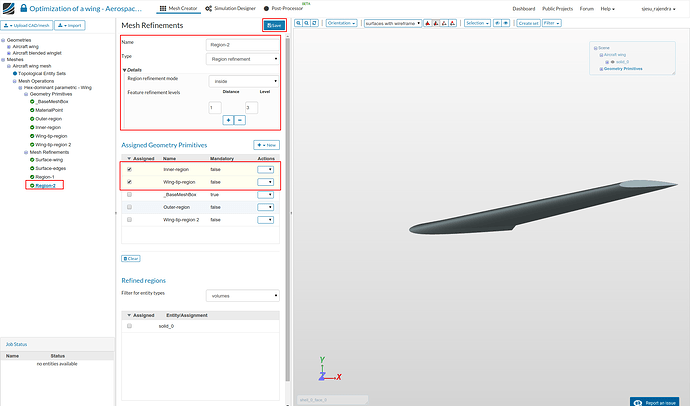Switch to the Simulation Designer tab
The image size is (690, 406).
[231, 8]
